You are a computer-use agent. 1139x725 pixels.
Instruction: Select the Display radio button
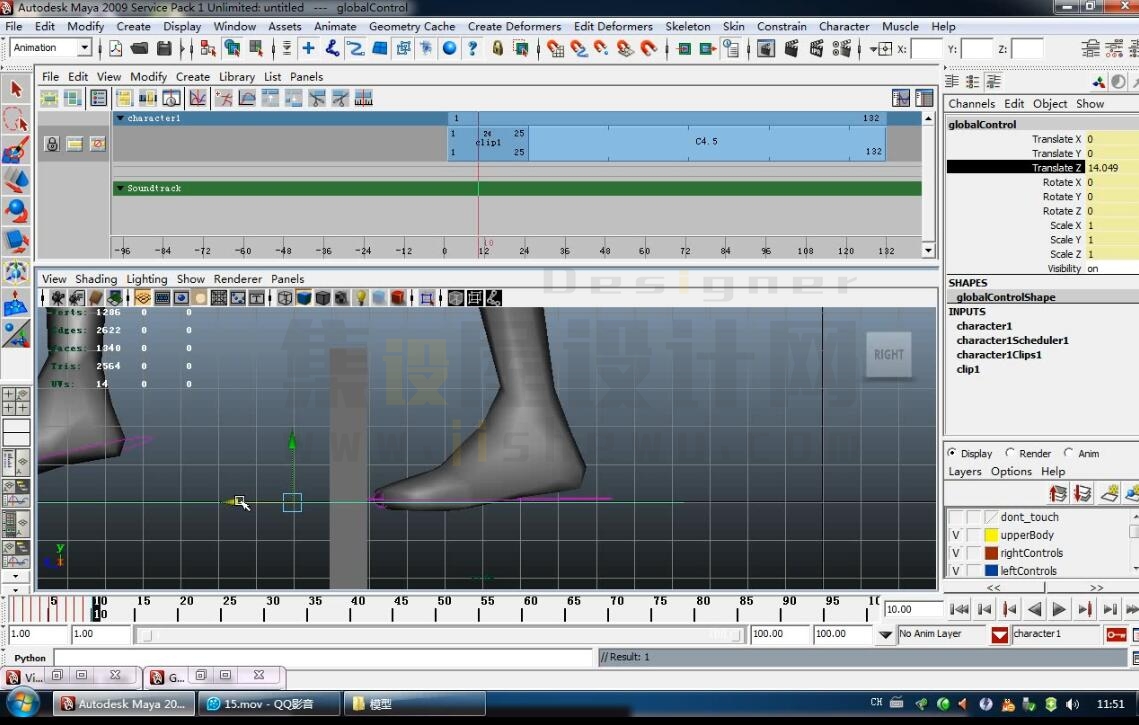click(x=952, y=453)
